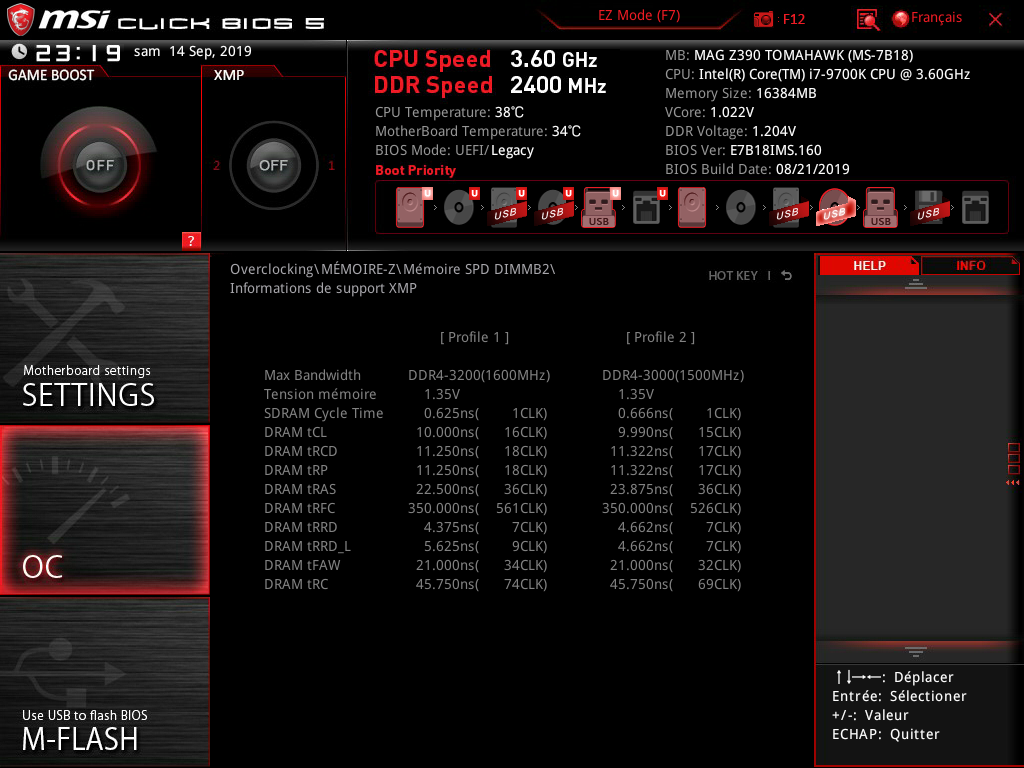Click the SDRAM Cycle Time row label
Screen dimensions: 1024x768
tap(323, 413)
